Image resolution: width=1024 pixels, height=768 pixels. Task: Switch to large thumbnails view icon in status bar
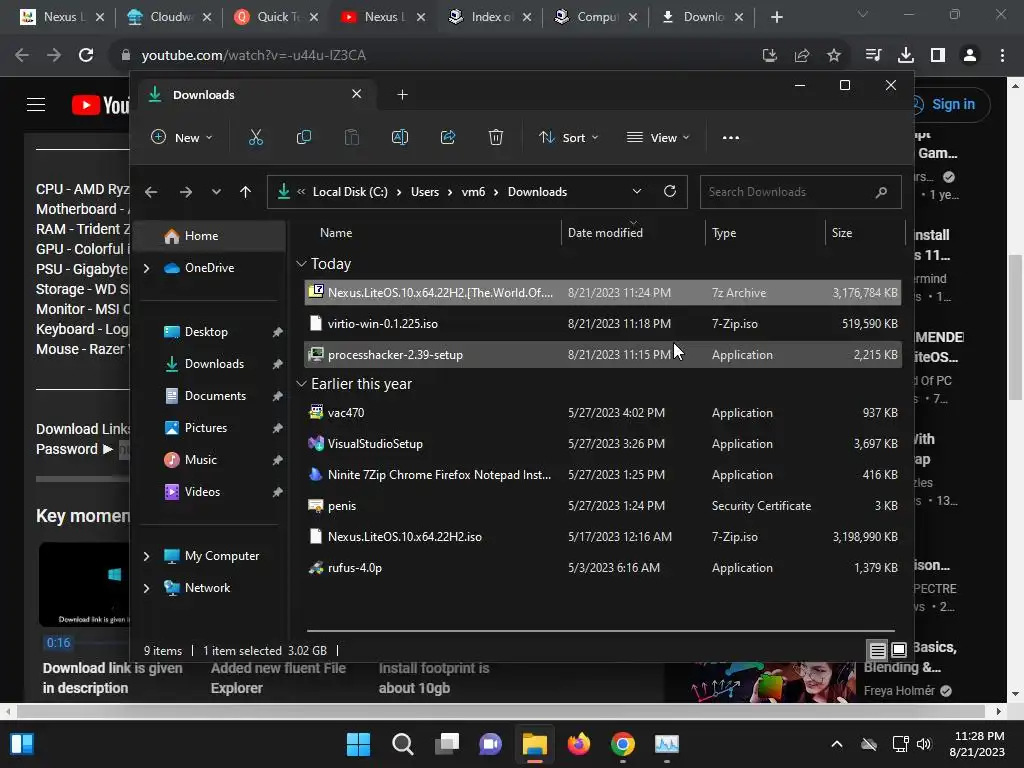(899, 650)
